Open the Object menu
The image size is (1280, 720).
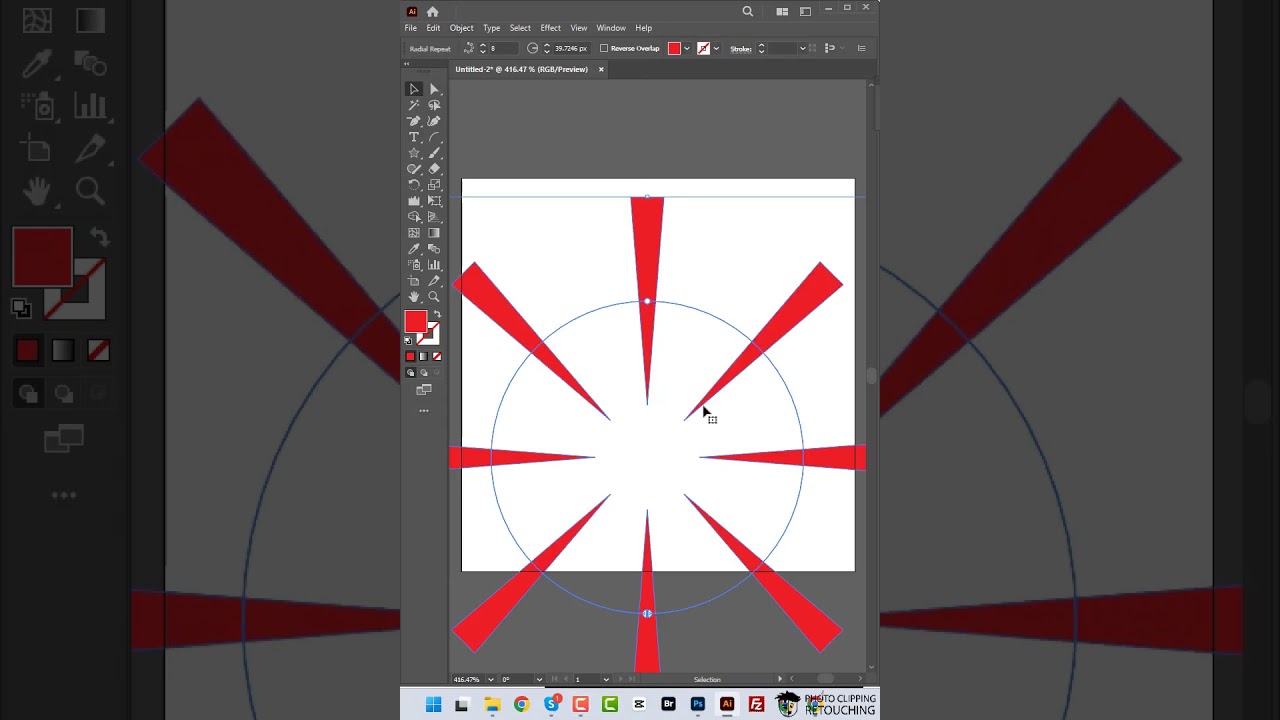click(x=461, y=28)
